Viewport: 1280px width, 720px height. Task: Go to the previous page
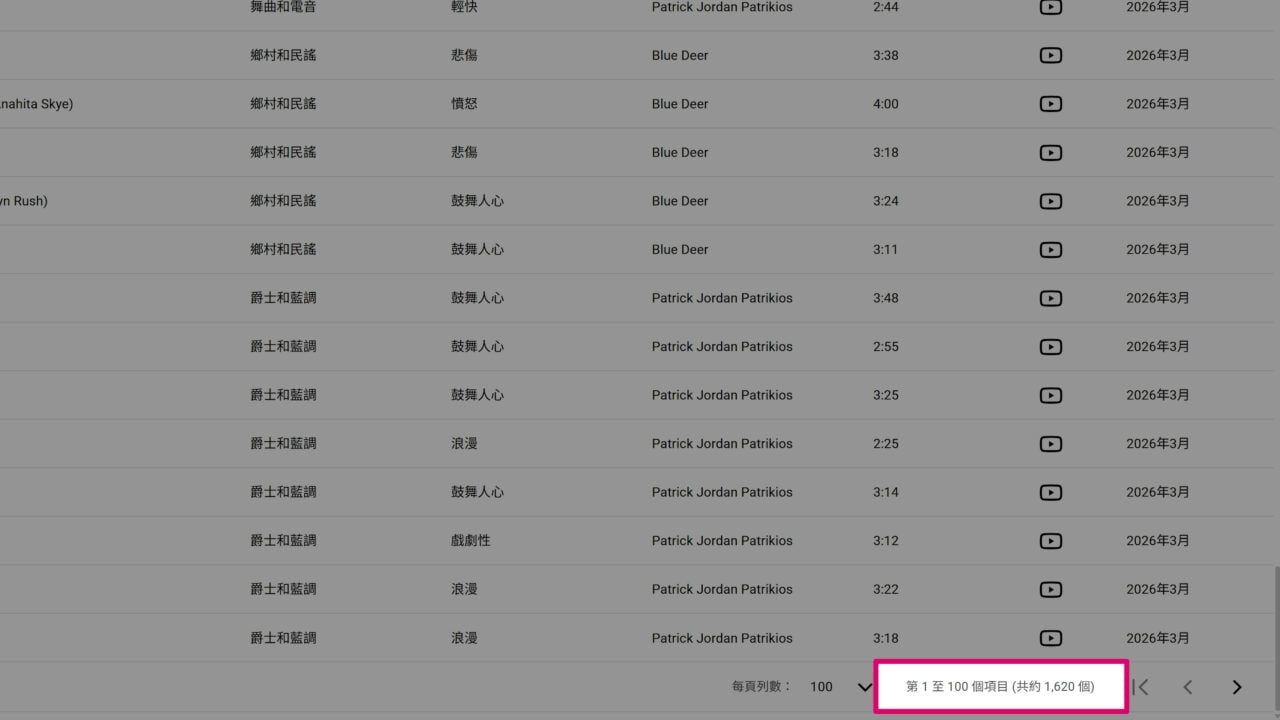(x=1188, y=687)
